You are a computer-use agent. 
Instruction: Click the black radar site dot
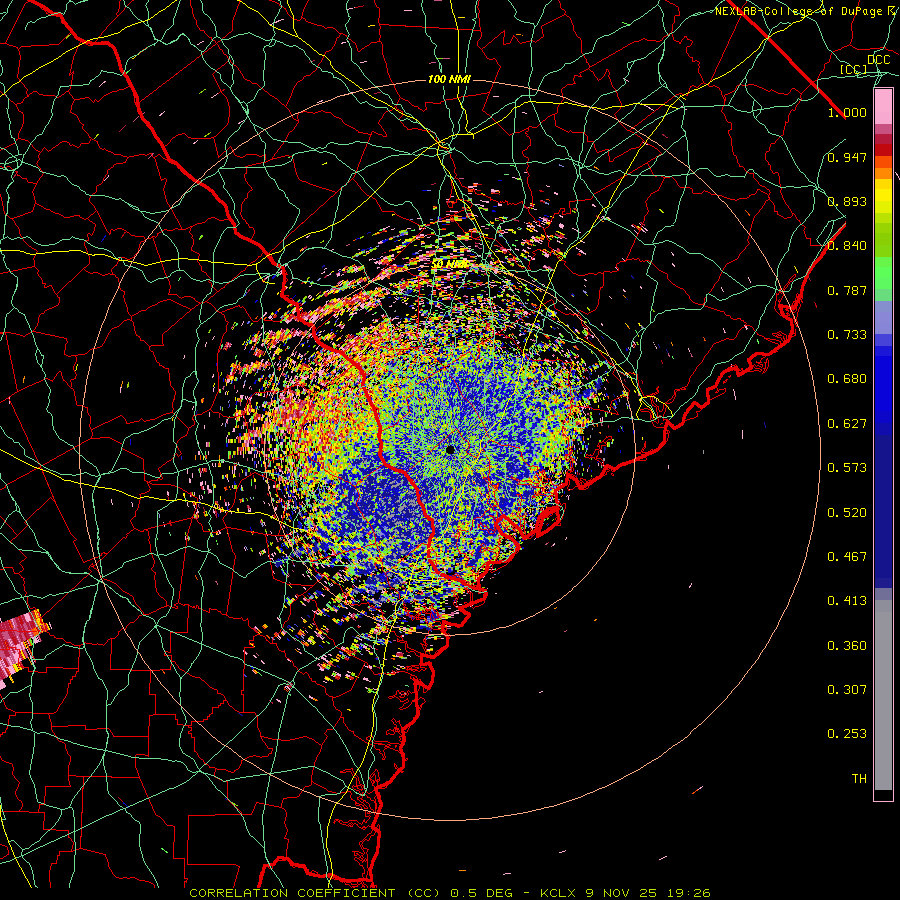coord(450,450)
